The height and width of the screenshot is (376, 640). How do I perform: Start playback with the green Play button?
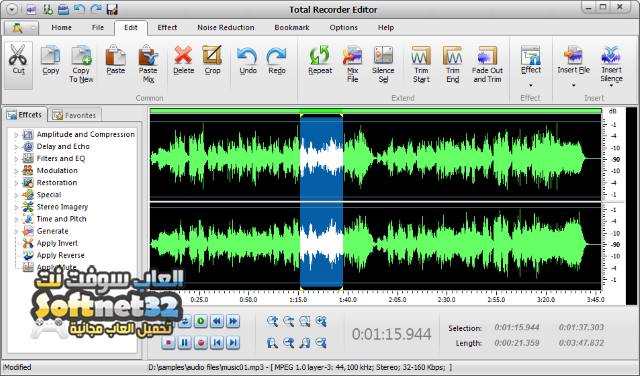(200, 321)
